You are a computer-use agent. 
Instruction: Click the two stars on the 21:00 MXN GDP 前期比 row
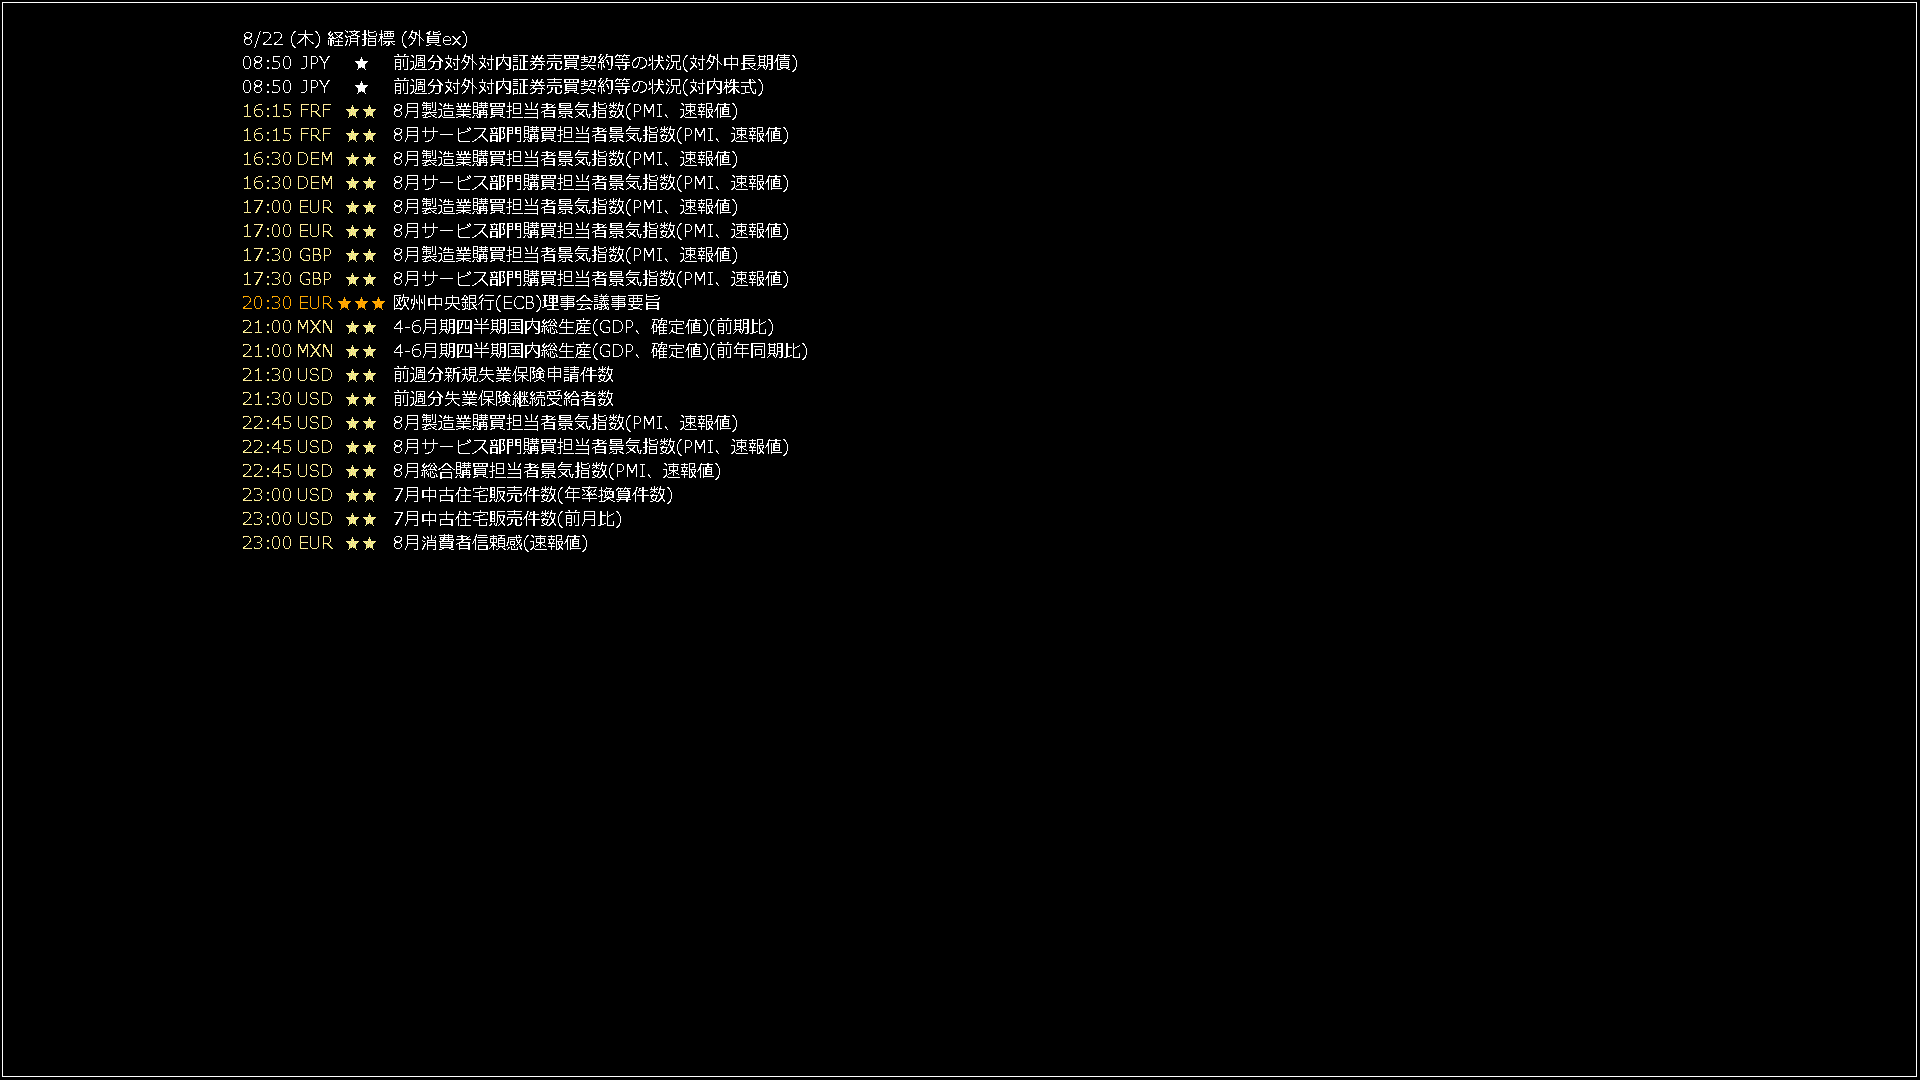(361, 327)
